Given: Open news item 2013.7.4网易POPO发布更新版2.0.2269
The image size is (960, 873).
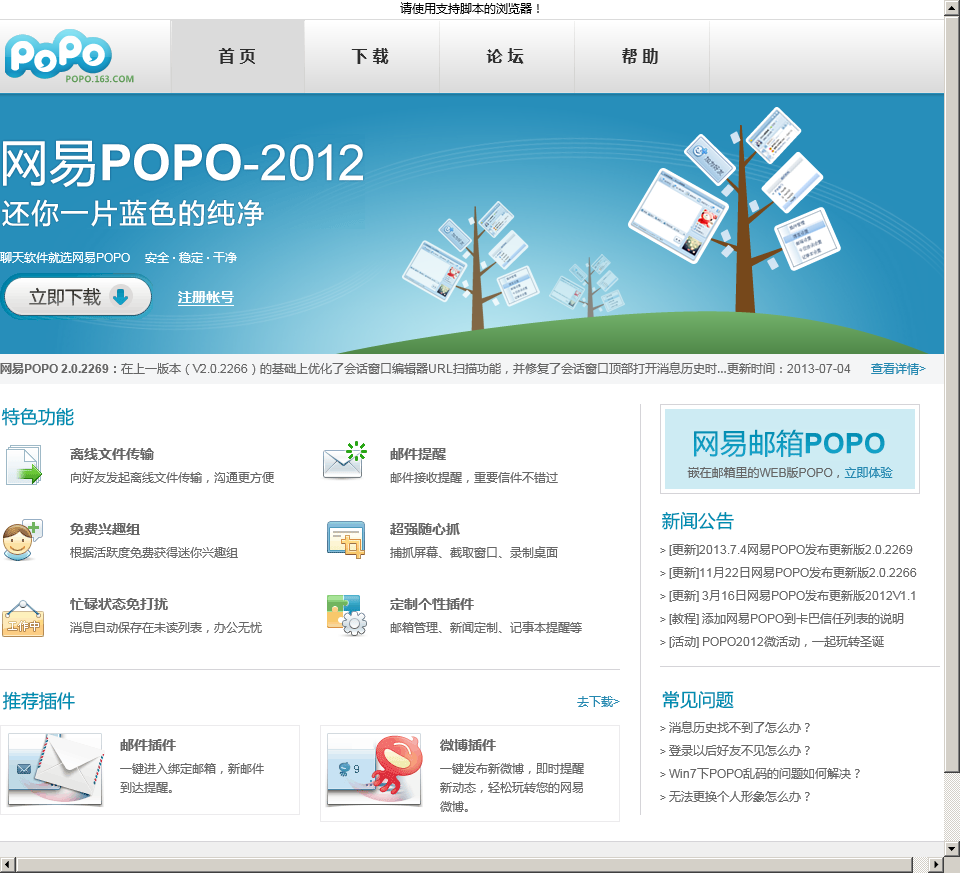Looking at the screenshot, I should tap(790, 550).
